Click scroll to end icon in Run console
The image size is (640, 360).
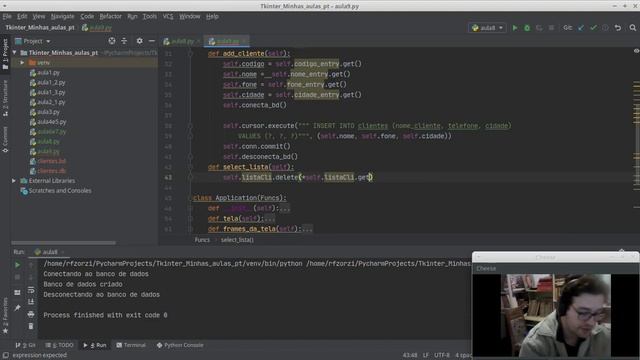(x=31, y=302)
